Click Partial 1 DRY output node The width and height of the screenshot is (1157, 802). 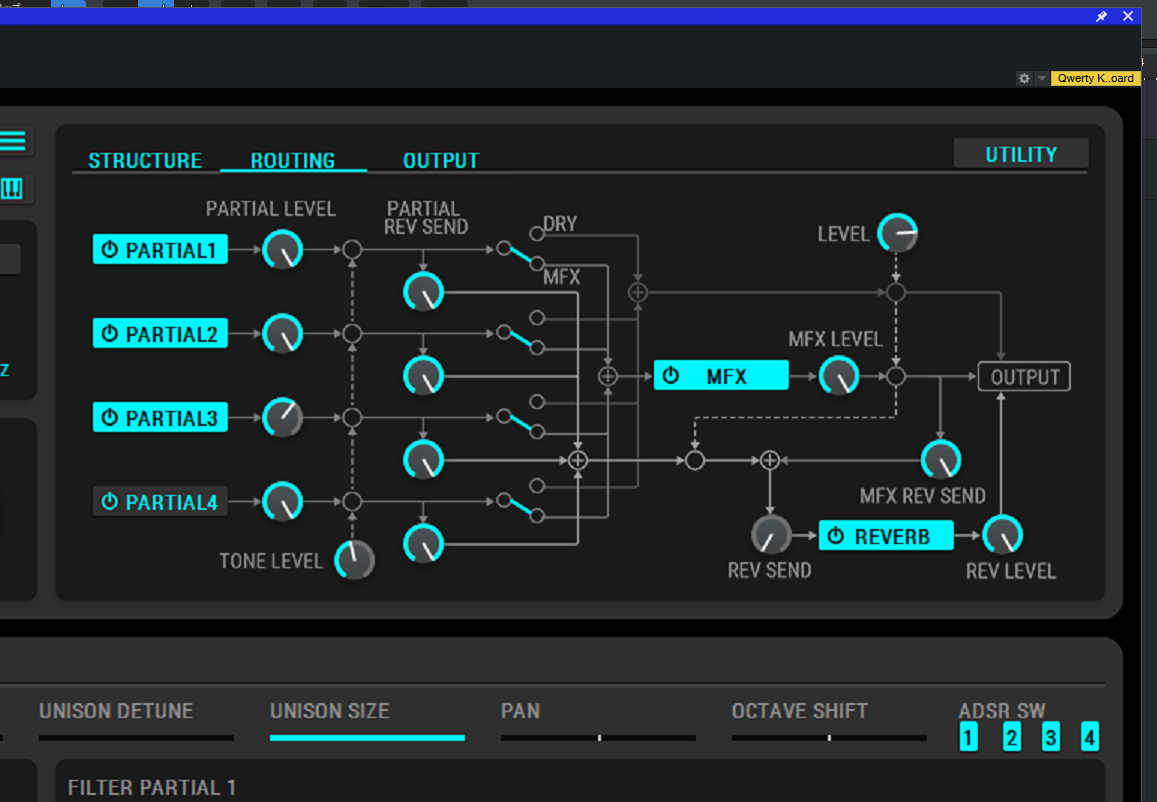(x=537, y=233)
